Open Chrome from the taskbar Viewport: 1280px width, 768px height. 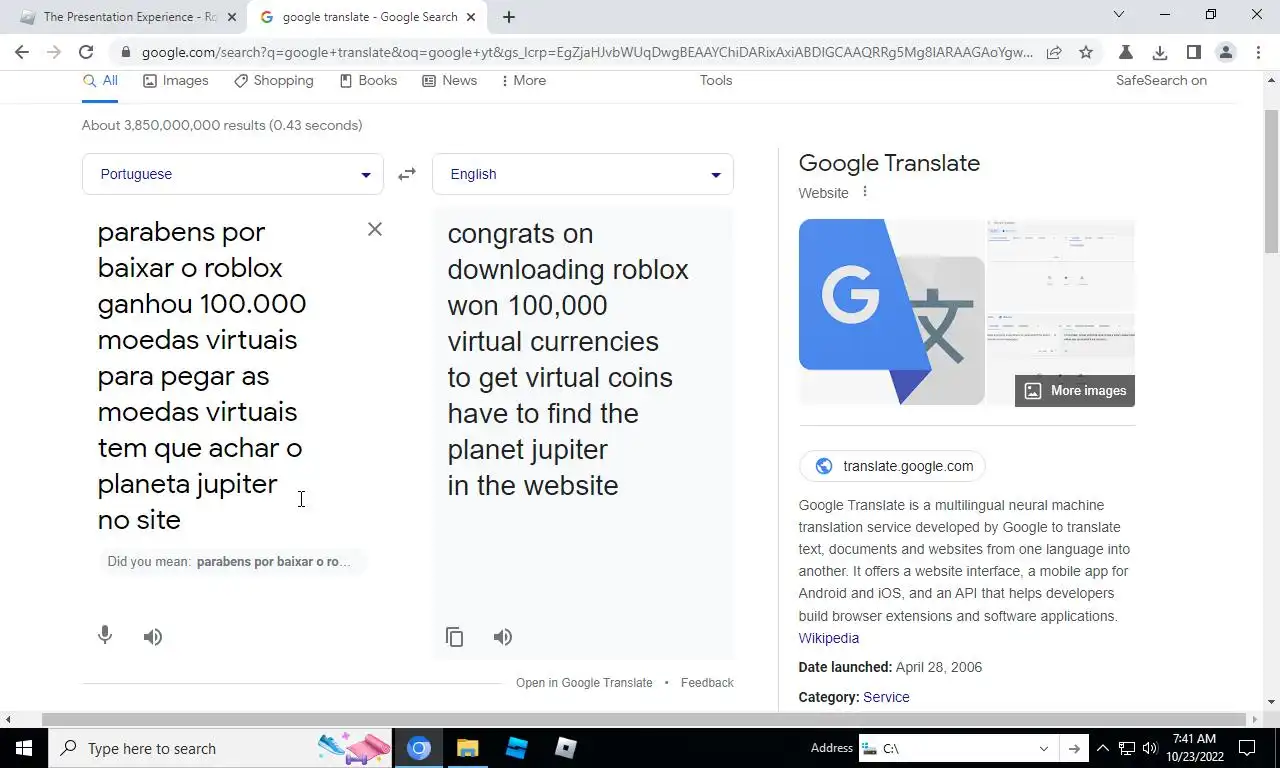(419, 748)
